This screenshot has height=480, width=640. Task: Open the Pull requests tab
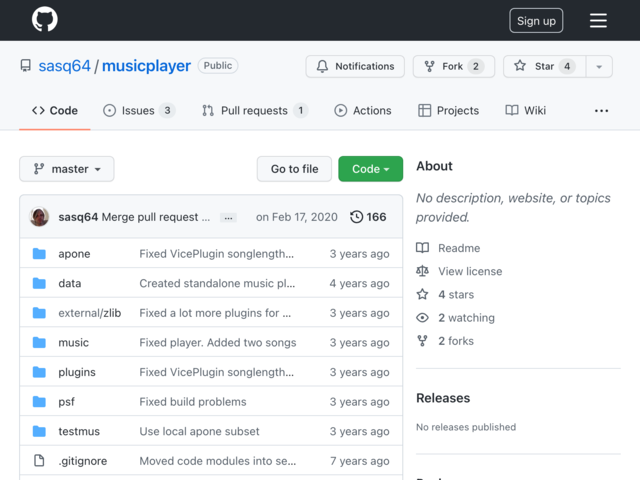(255, 111)
